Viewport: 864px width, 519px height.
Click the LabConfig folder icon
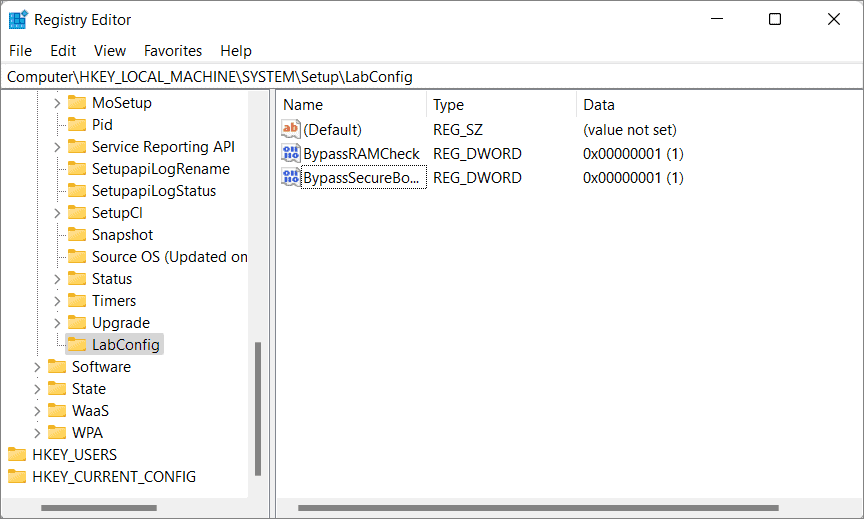pos(77,345)
